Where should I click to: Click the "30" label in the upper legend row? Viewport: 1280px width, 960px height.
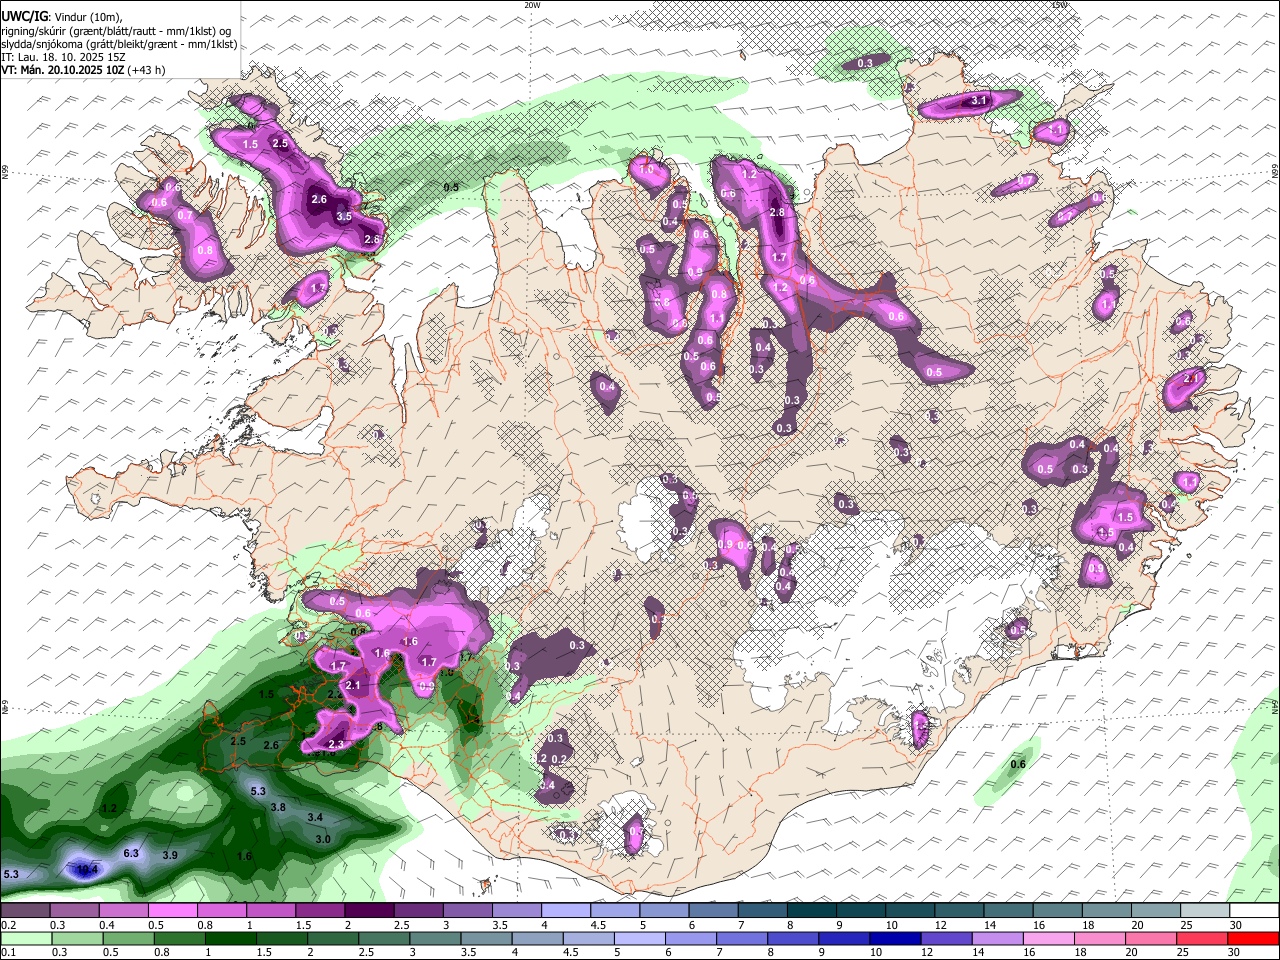click(1235, 925)
